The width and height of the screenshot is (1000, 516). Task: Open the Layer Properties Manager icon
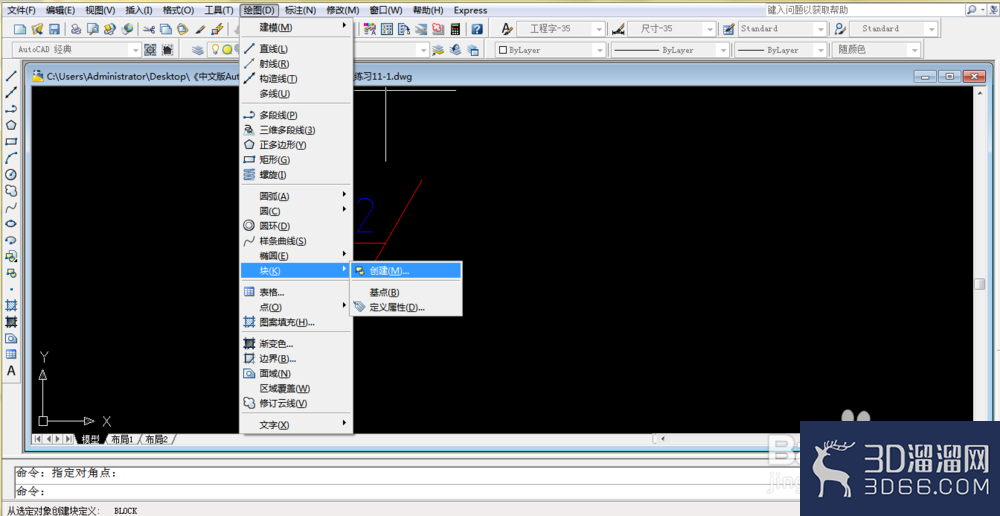coord(198,50)
